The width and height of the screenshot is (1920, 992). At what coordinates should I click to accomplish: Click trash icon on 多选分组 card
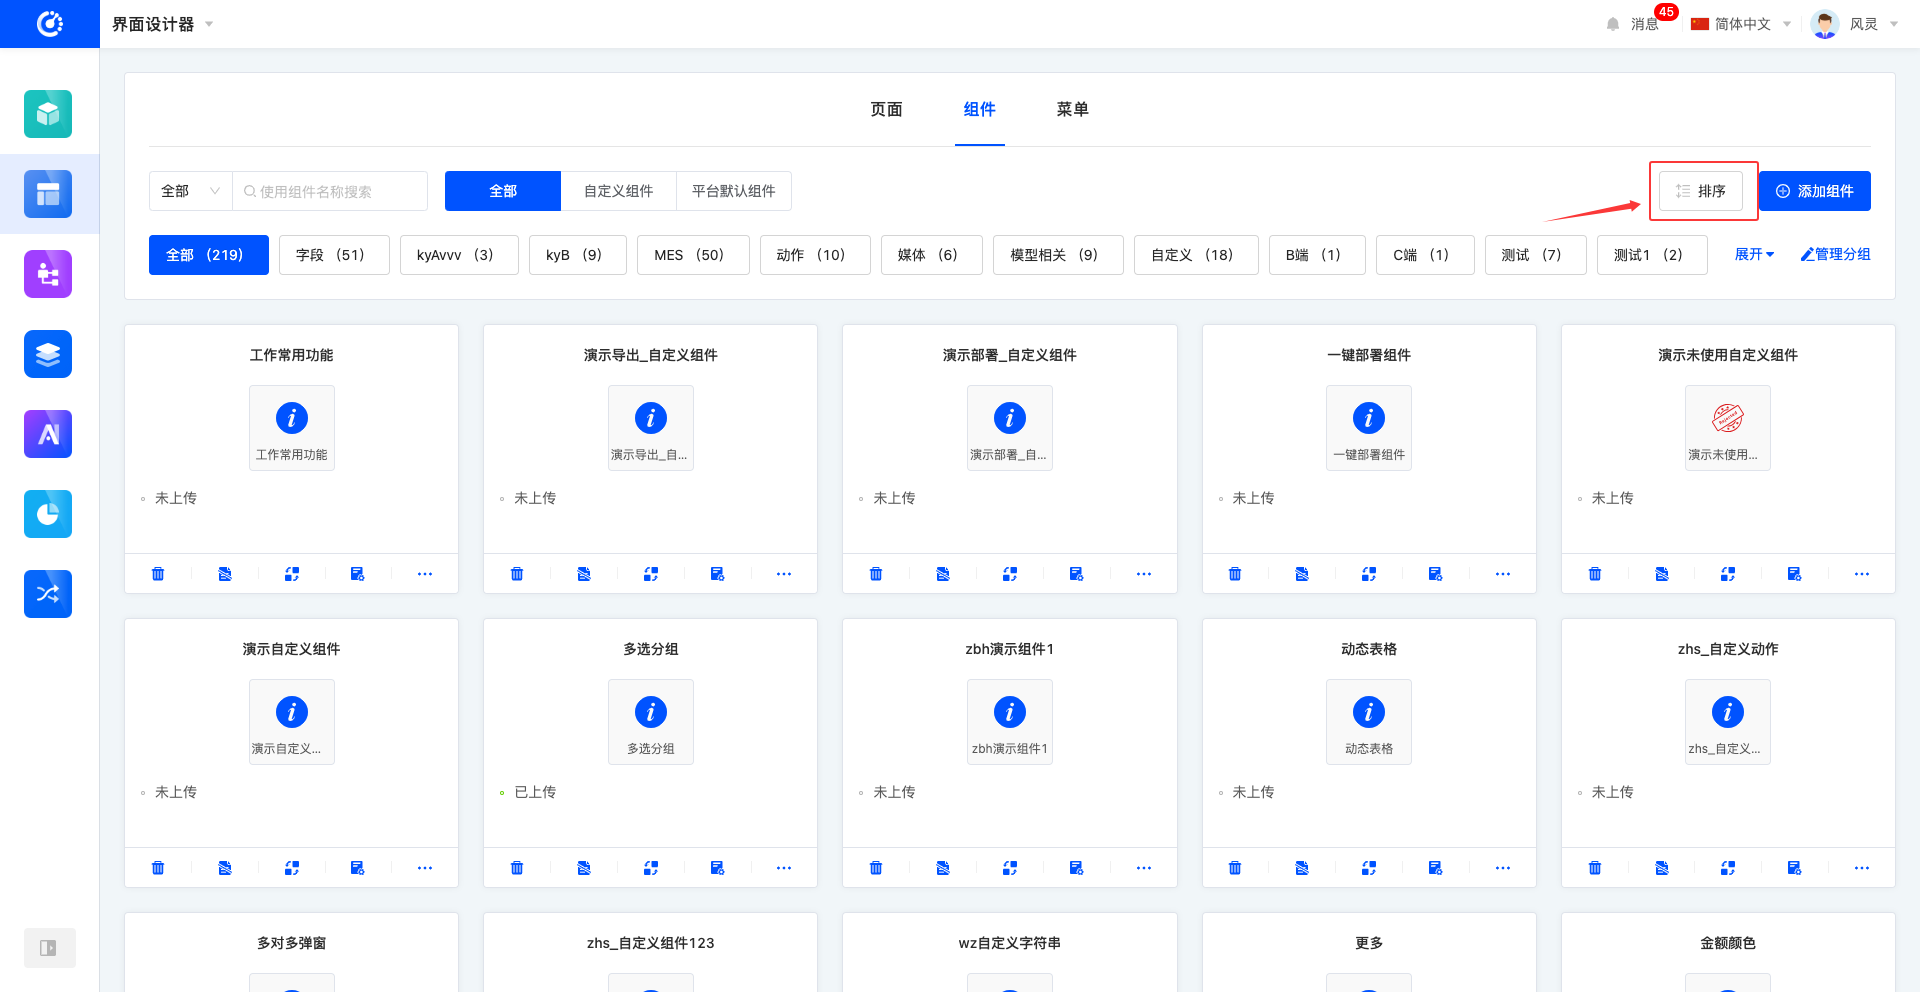point(517,868)
